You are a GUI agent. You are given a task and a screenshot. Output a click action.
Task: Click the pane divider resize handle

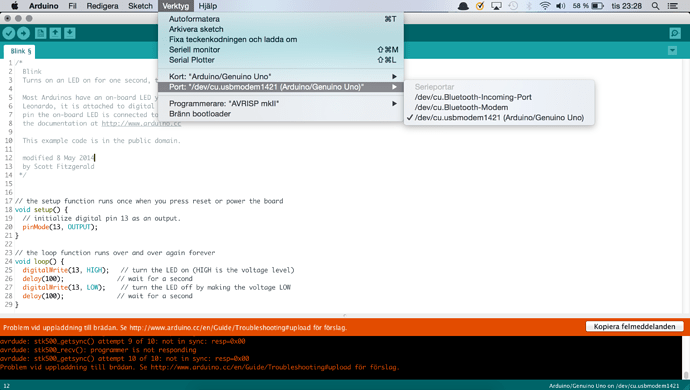345,316
